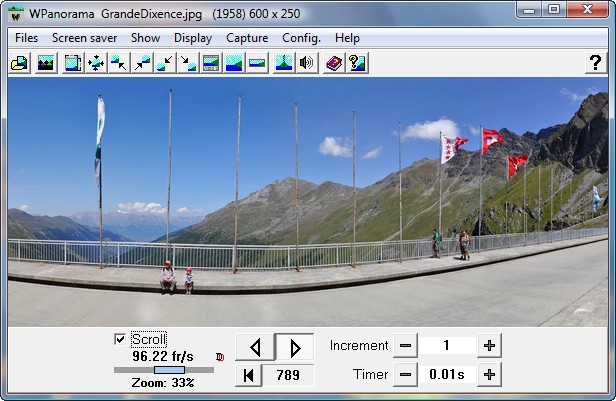Click the scroll right arrow button
Screen dimensions: 616x401
click(295, 347)
